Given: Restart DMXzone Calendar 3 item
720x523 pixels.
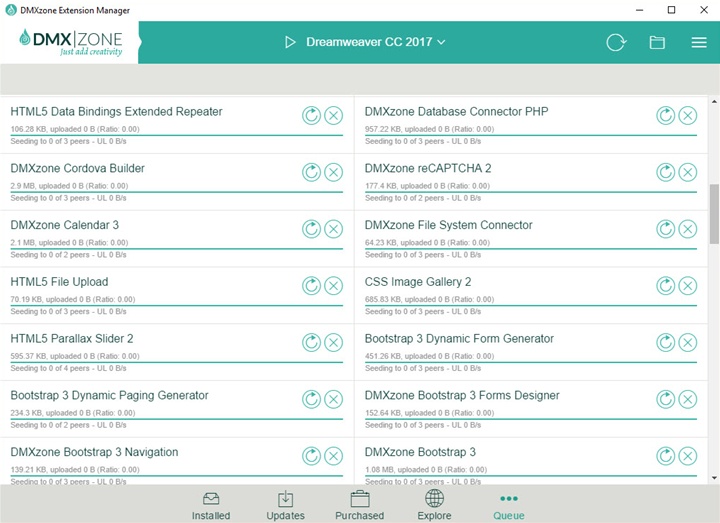Looking at the screenshot, I should click(311, 229).
